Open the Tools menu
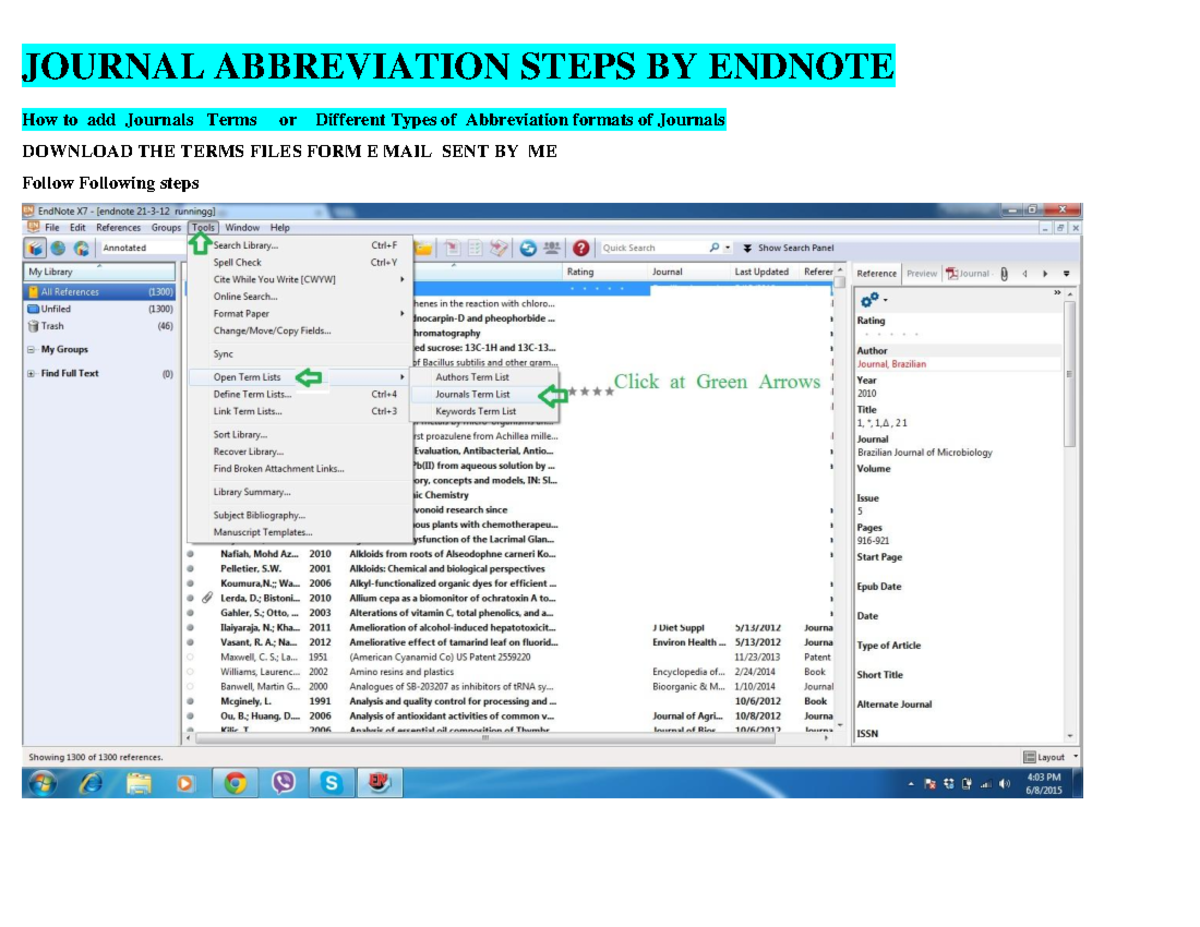Viewport: 1200px width, 927px height. [203, 227]
